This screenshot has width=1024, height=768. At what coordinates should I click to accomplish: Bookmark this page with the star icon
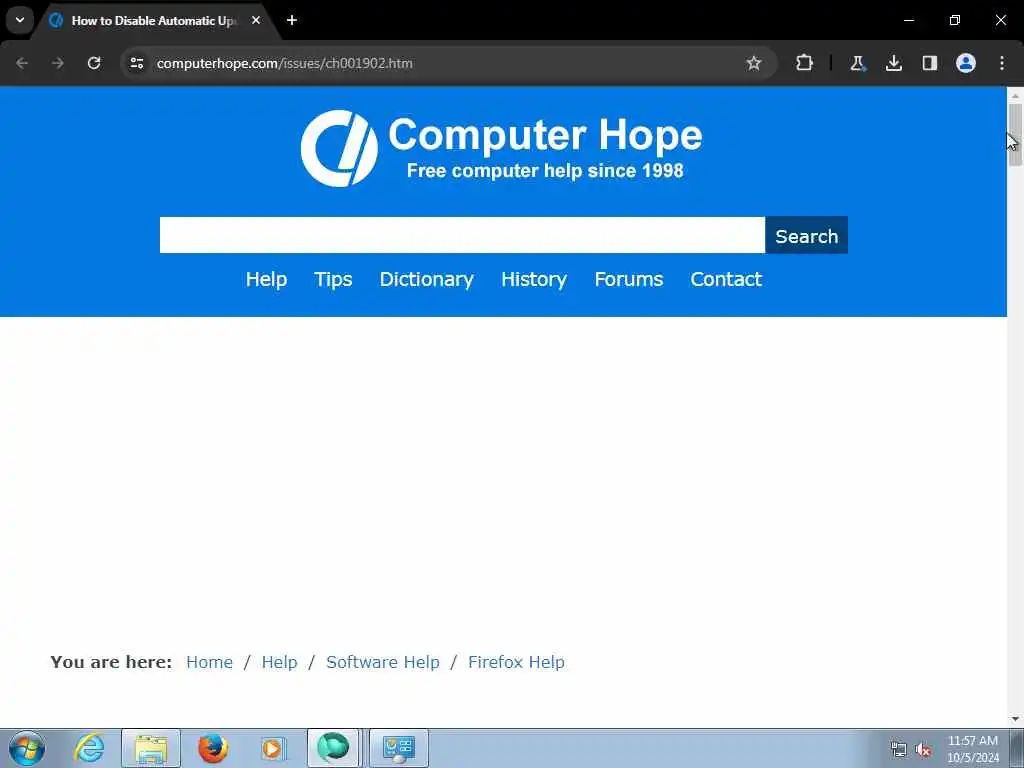tap(754, 63)
